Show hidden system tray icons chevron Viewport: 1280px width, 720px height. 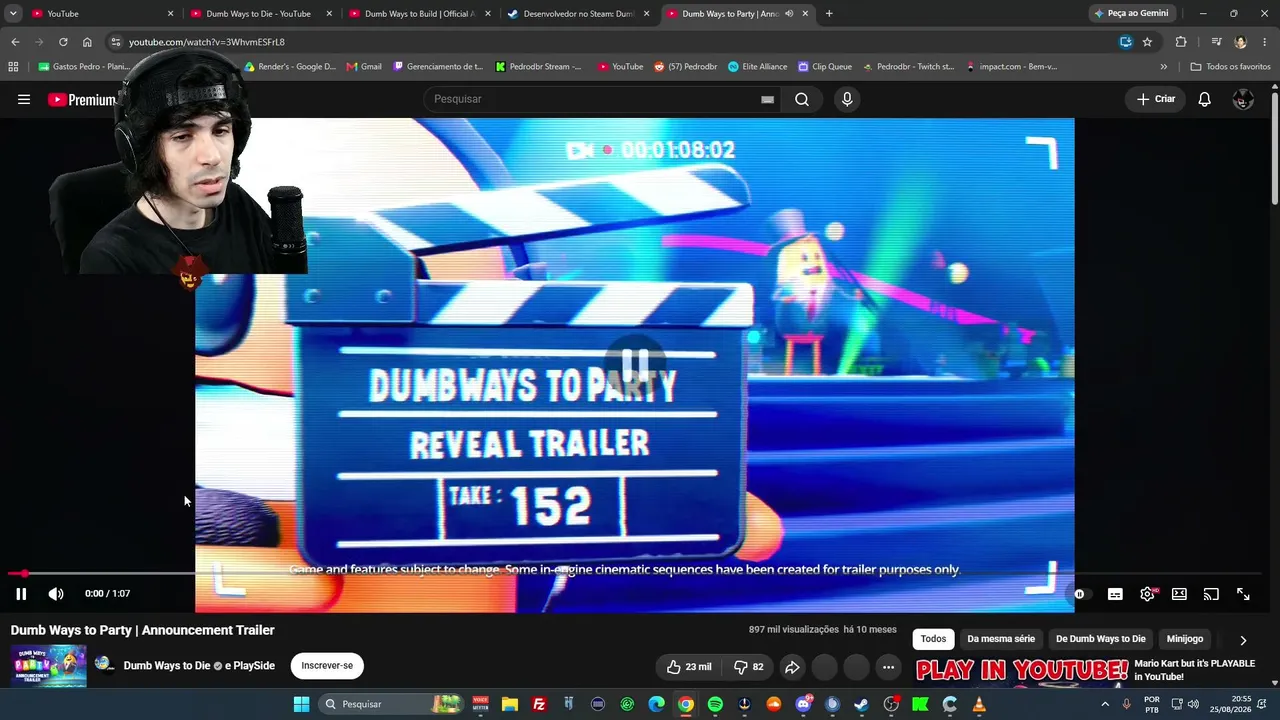(x=1105, y=704)
